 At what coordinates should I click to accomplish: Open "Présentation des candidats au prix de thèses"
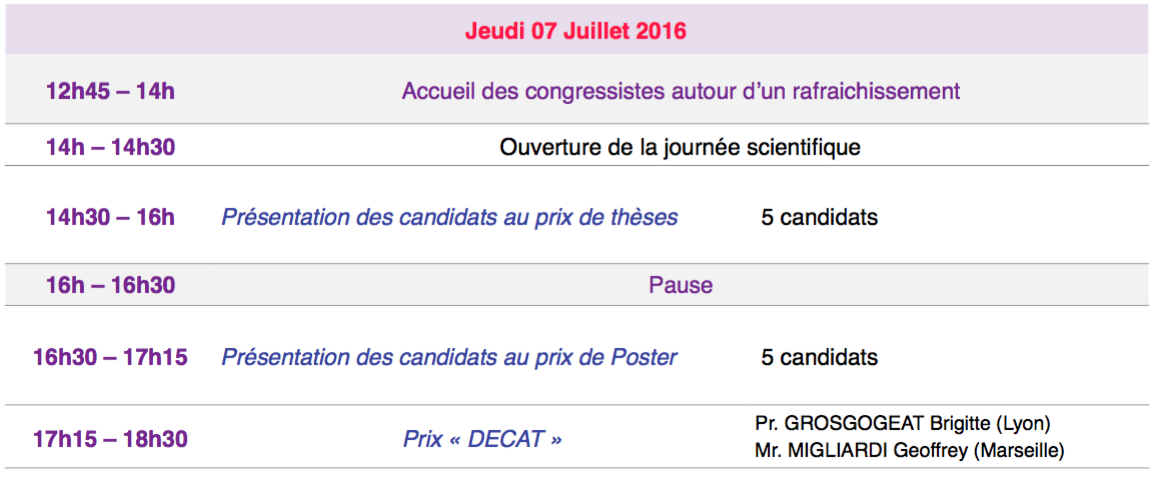point(449,217)
